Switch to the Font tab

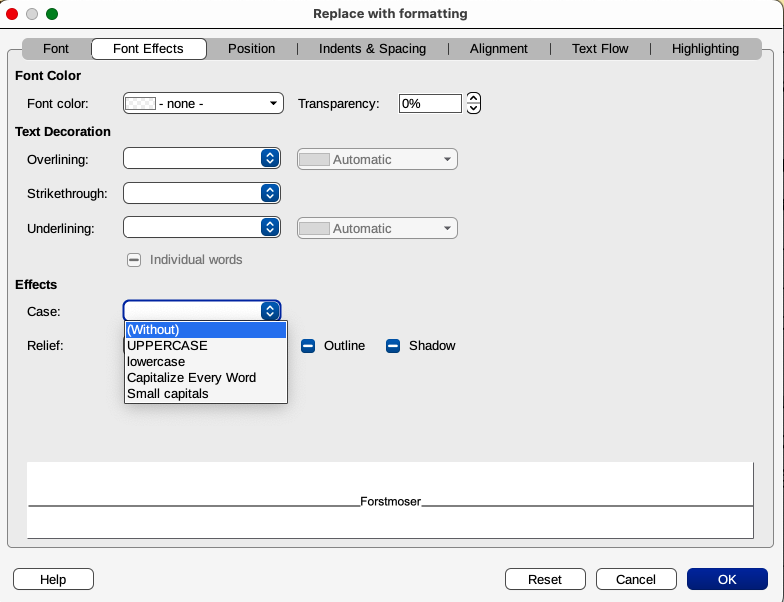56,48
